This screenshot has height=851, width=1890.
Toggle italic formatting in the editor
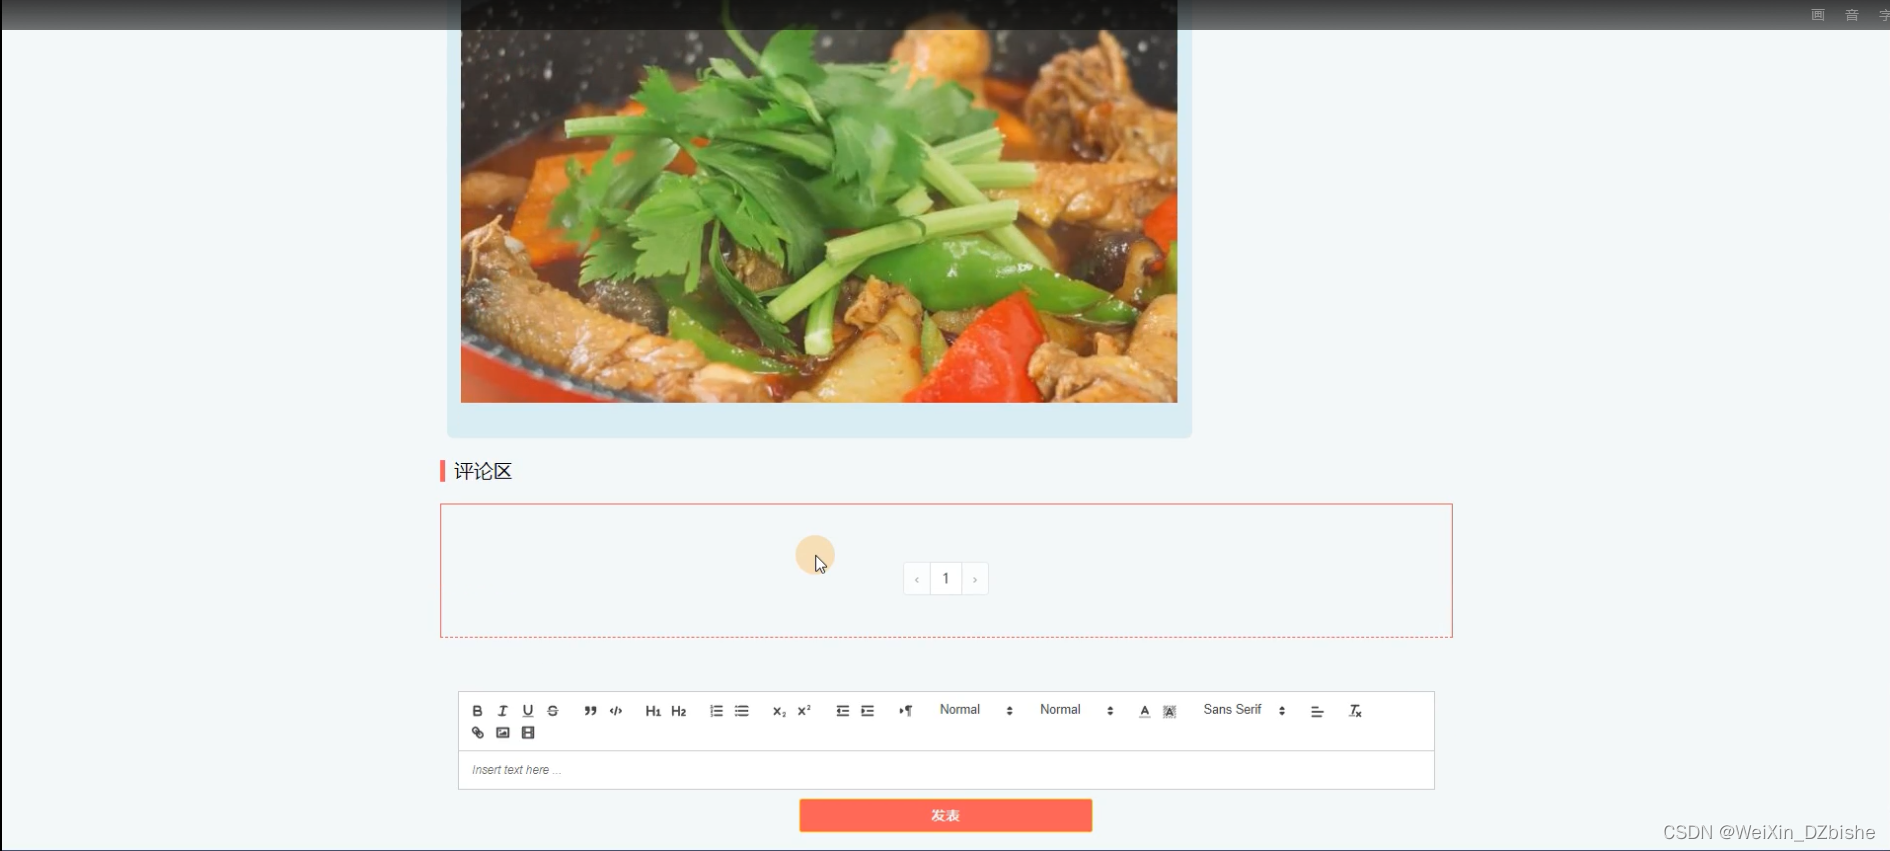tap(502, 711)
